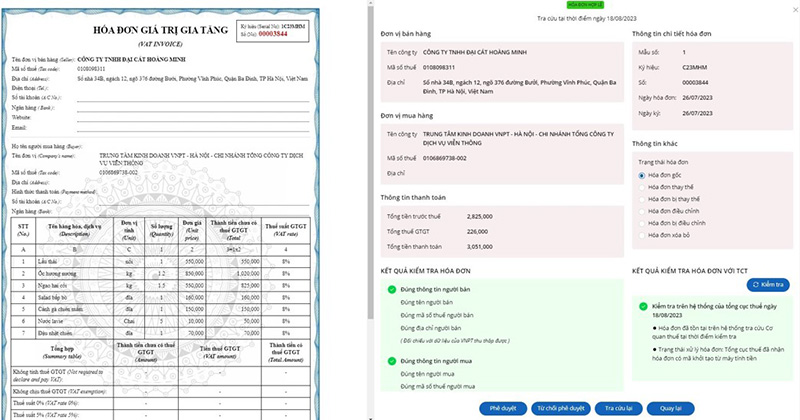Click the green Hóa đơn hợp lệ badge
This screenshot has width=800, height=420.
tap(585, 5)
